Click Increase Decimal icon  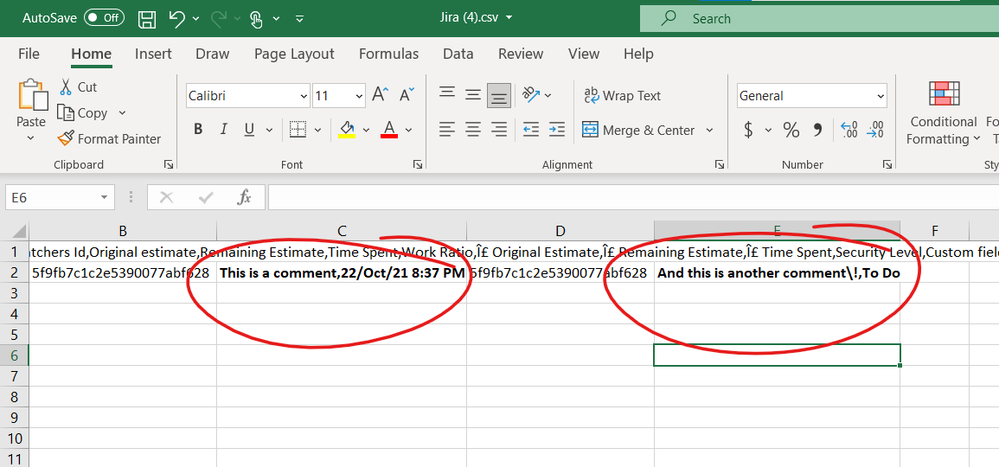coord(849,130)
